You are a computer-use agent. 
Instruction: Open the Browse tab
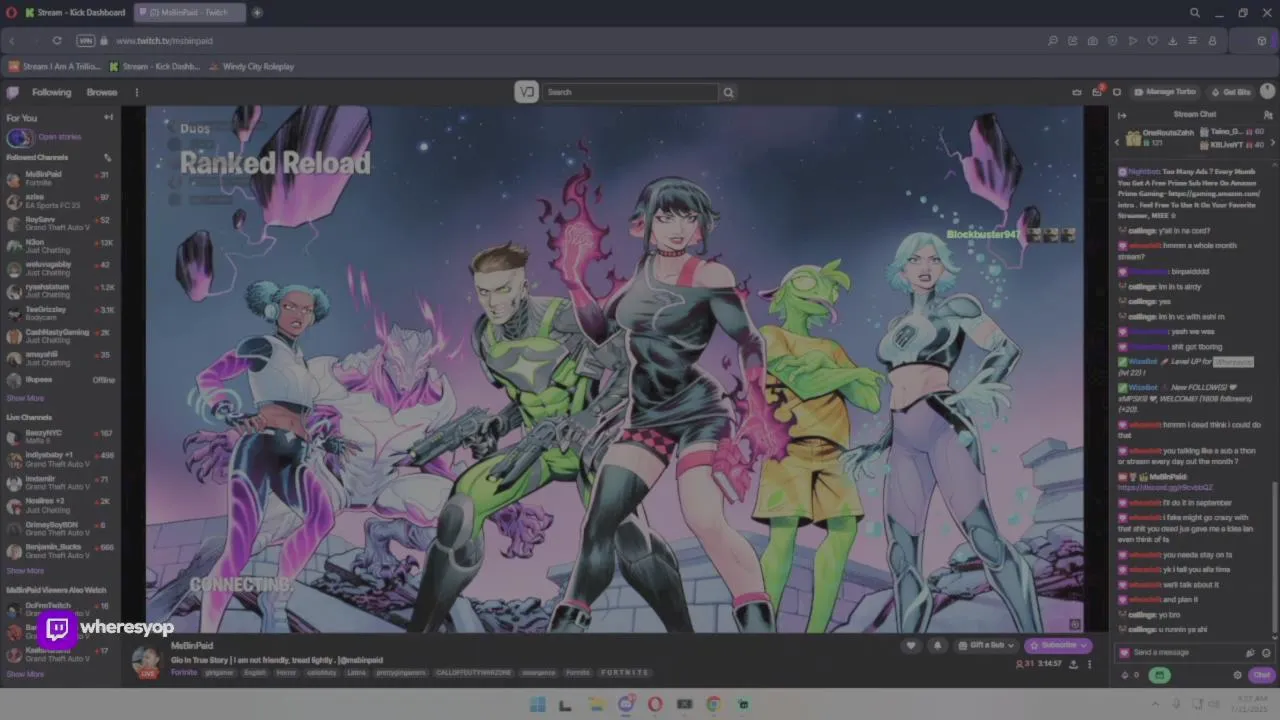click(102, 92)
